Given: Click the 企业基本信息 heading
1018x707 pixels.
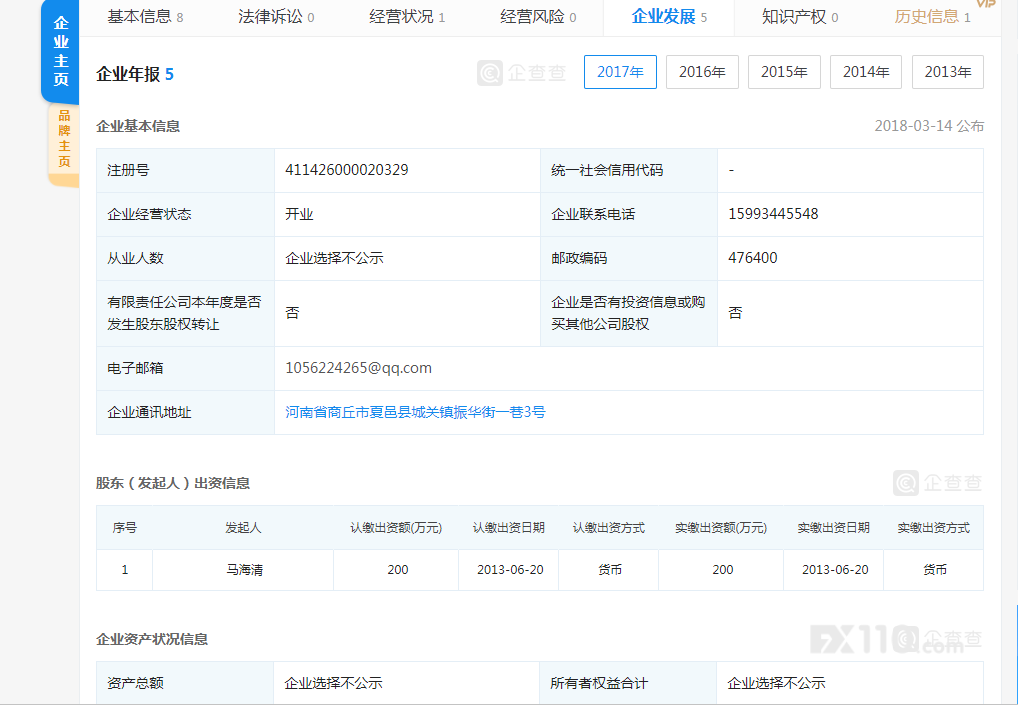Looking at the screenshot, I should [138, 126].
